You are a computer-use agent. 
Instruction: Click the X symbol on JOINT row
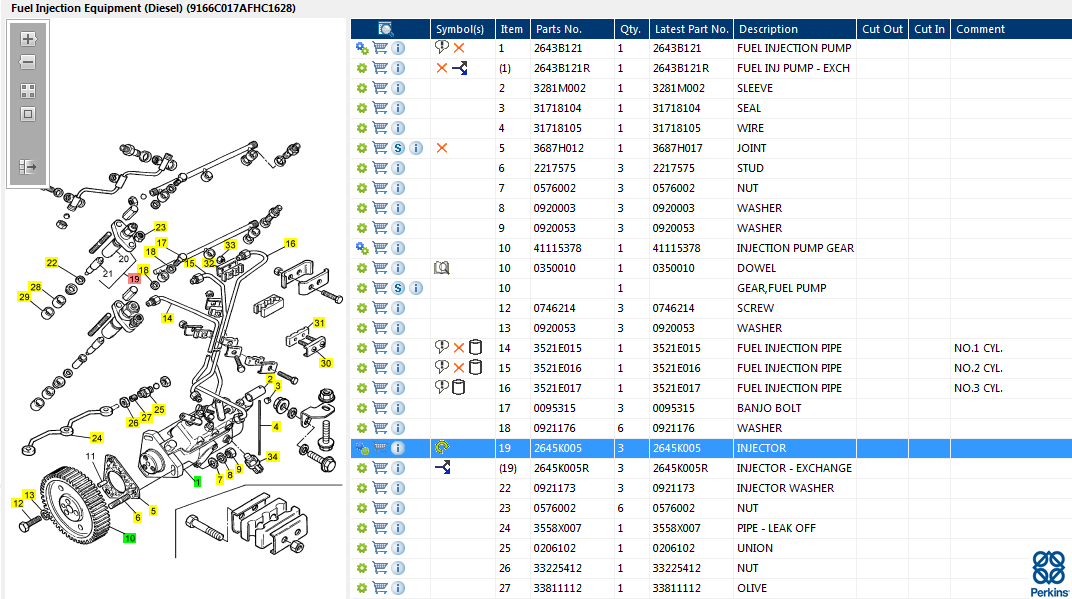(442, 148)
